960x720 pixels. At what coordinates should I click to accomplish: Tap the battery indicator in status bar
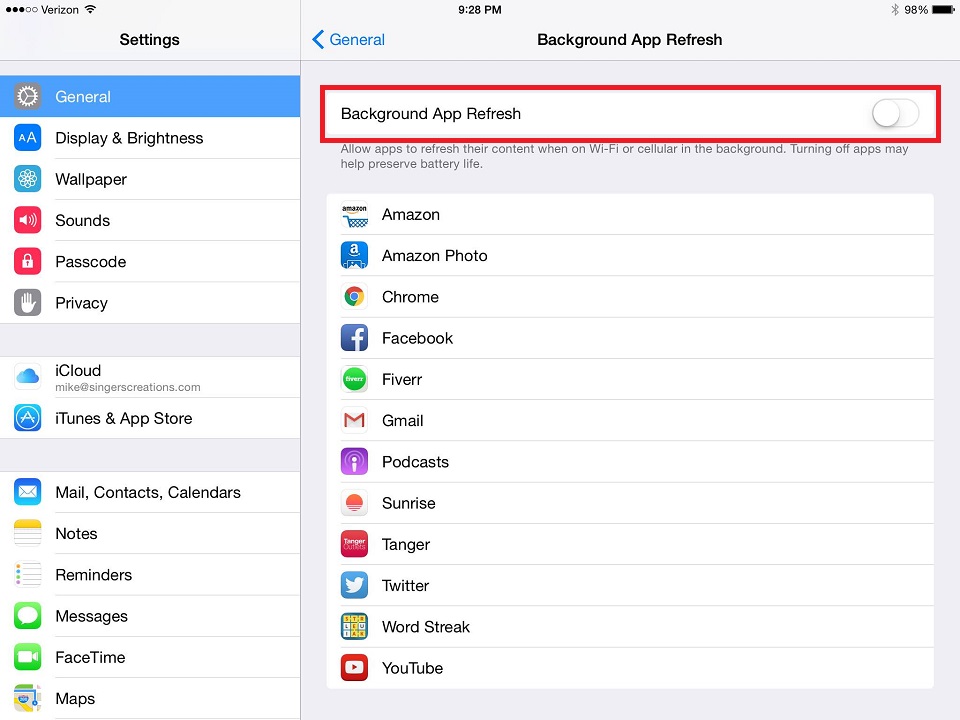click(943, 10)
